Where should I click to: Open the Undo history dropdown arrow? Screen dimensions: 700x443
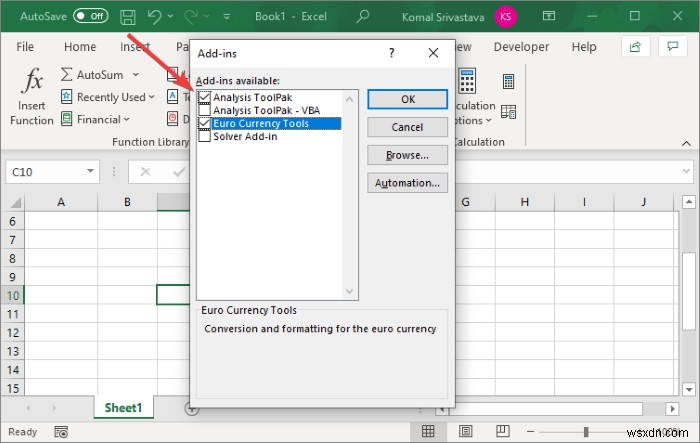coord(170,17)
